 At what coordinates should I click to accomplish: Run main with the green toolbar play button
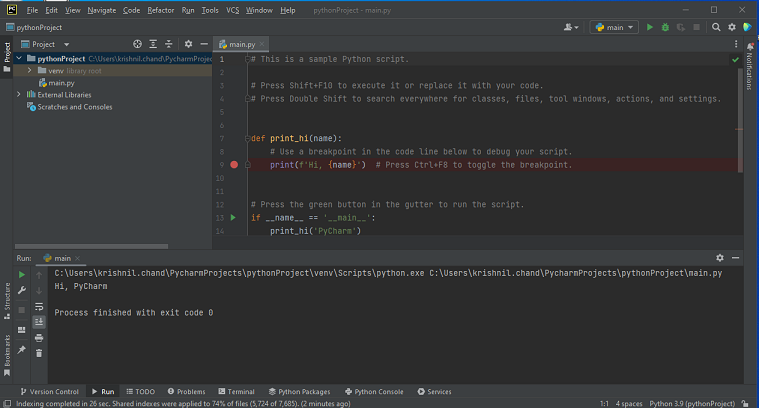coord(650,28)
